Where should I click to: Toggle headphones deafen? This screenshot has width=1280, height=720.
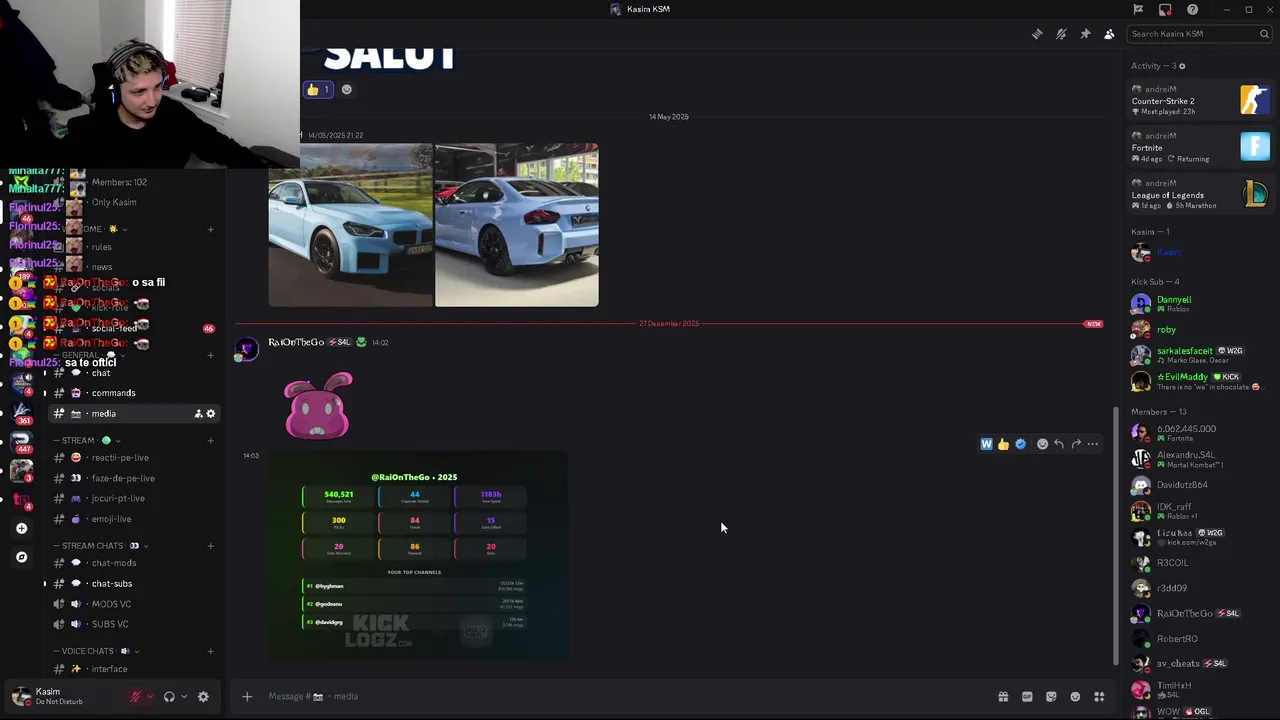click(169, 697)
